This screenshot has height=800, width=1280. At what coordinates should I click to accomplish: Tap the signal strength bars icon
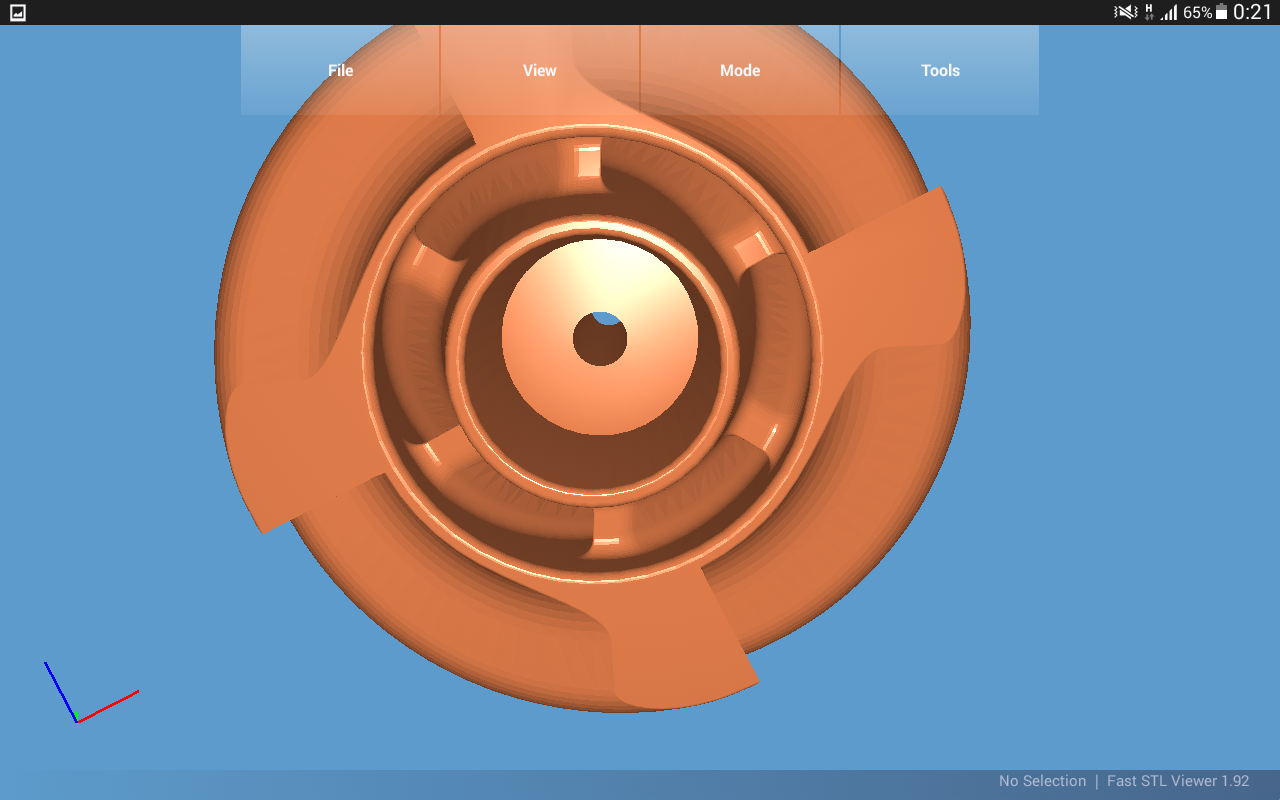(1169, 13)
